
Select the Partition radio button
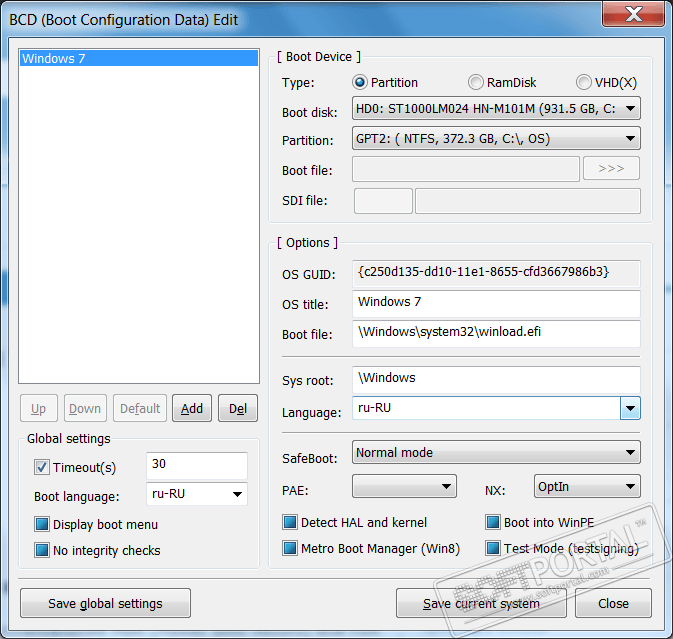[359, 82]
